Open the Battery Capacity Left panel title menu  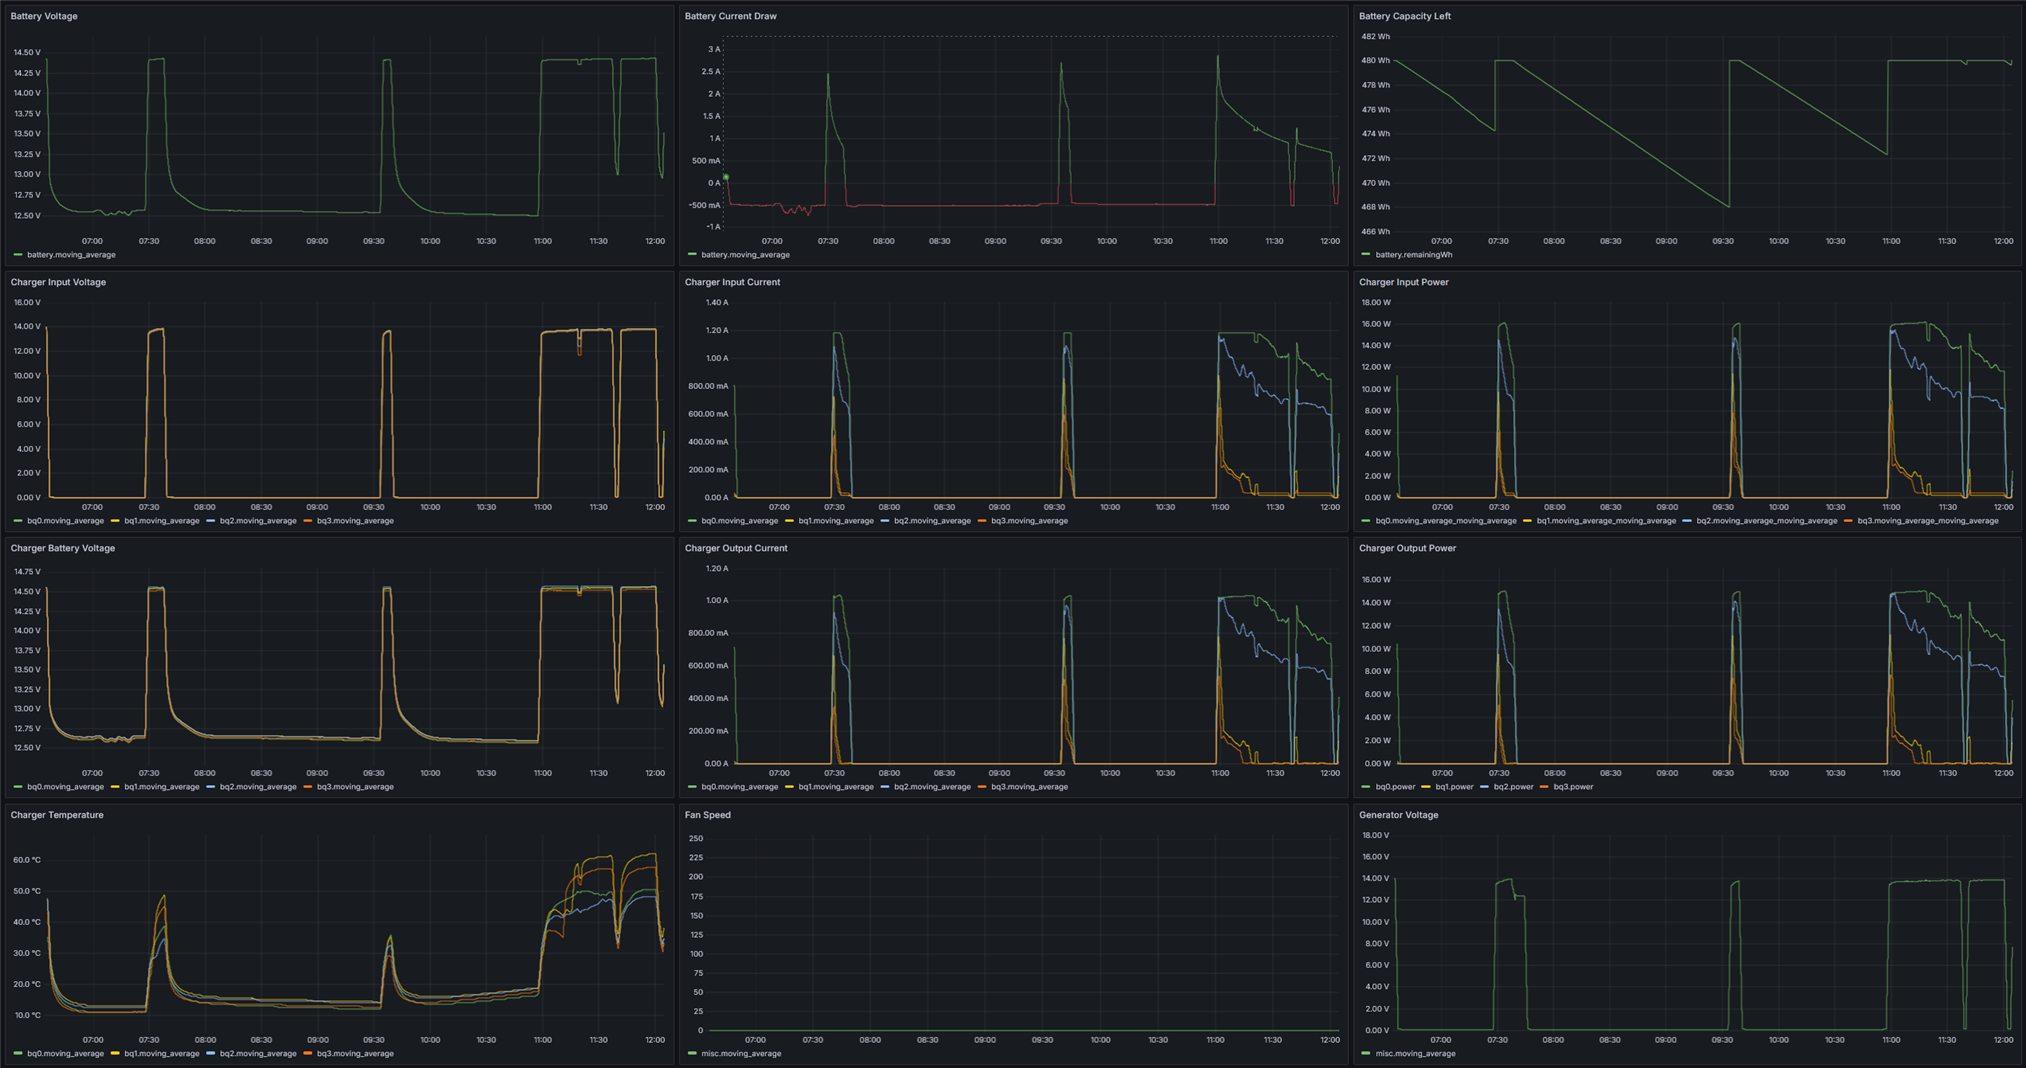pos(1404,16)
